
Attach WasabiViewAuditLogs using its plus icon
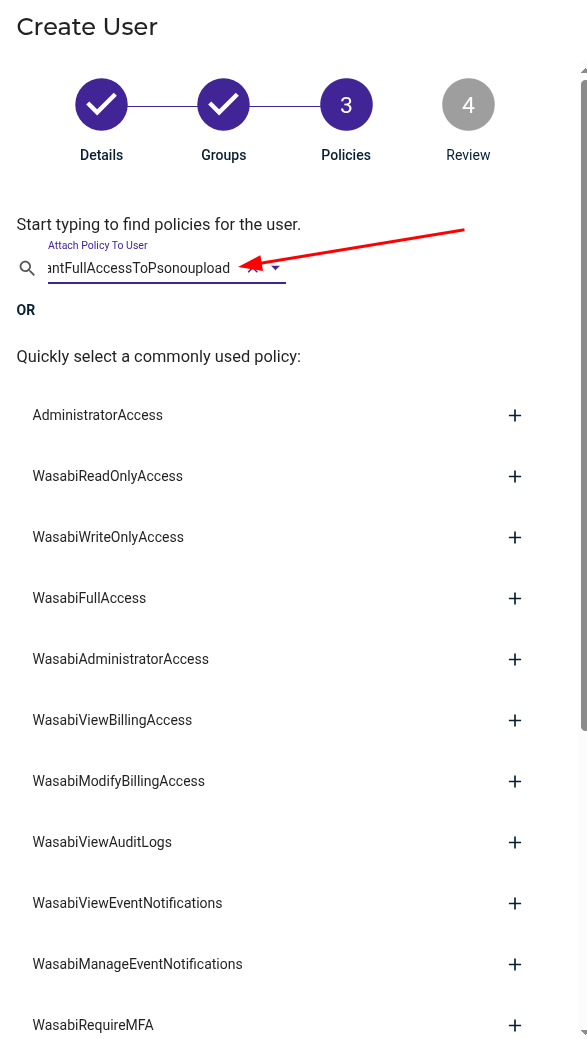(x=515, y=842)
